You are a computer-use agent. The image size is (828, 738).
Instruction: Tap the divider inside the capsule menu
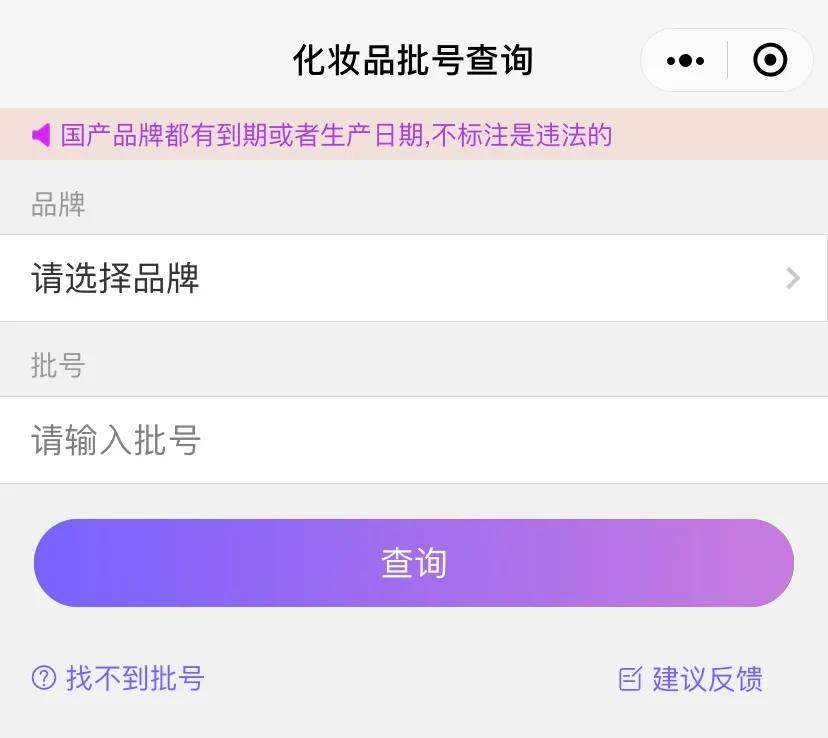click(727, 61)
